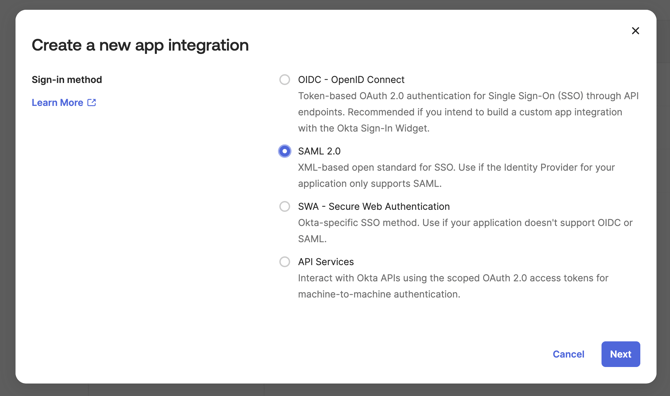
Task: Choose the SWA - Secure Web Authentication radio
Action: pos(285,207)
